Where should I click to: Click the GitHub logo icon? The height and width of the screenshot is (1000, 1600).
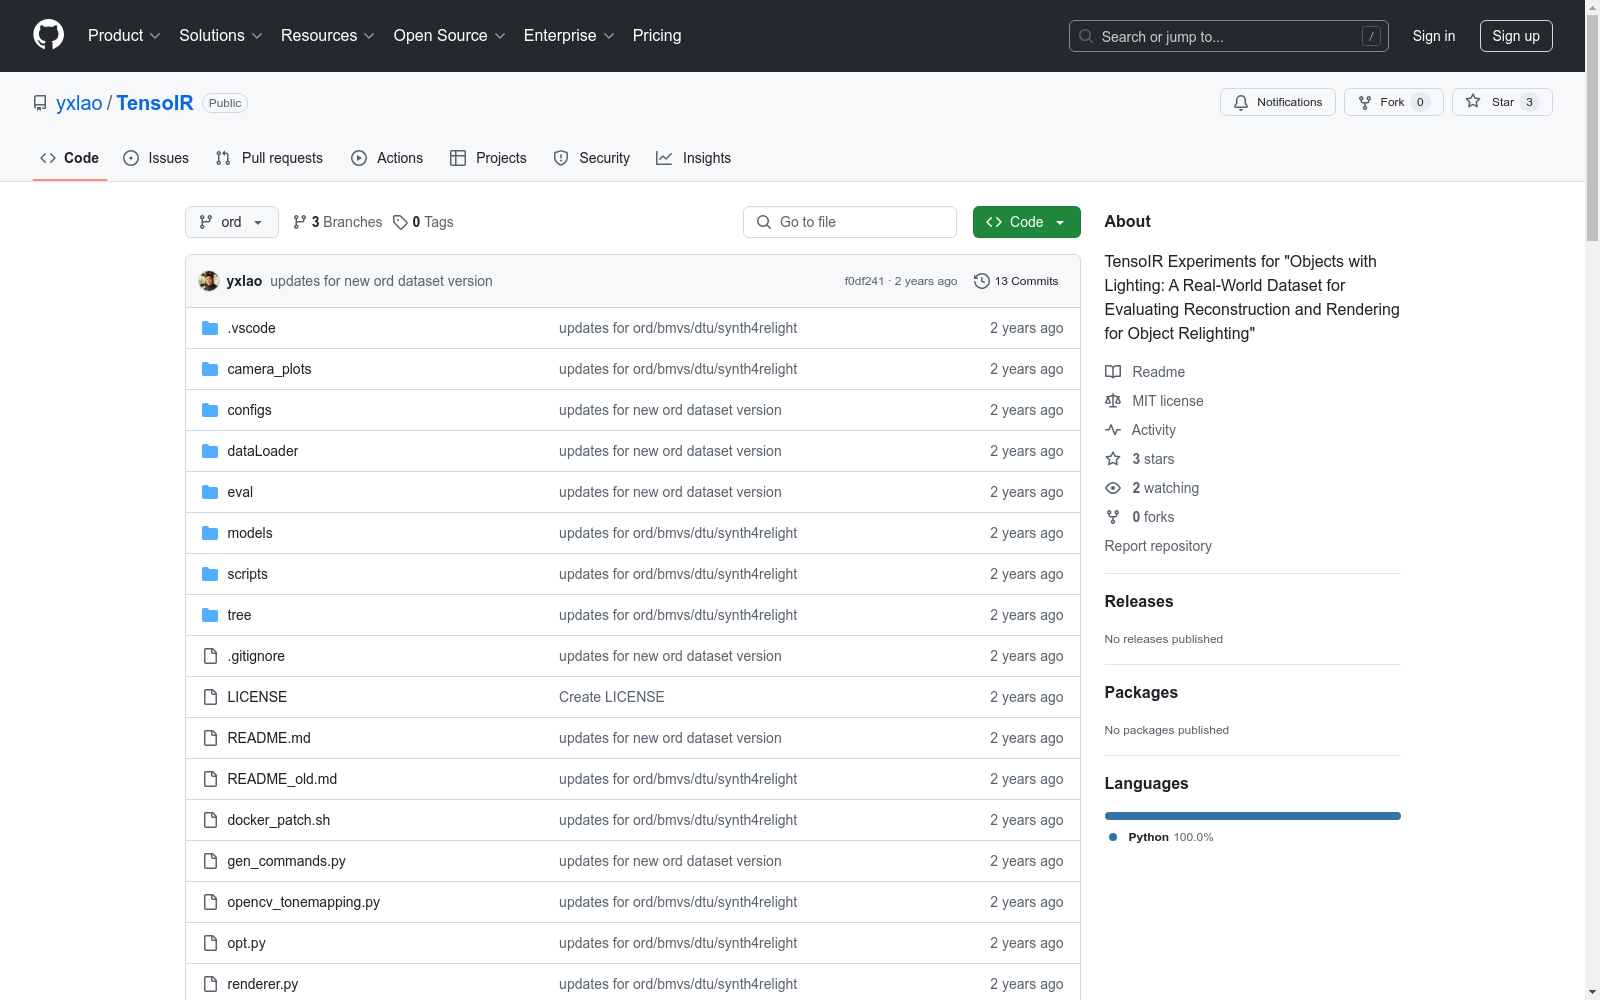tap(48, 35)
